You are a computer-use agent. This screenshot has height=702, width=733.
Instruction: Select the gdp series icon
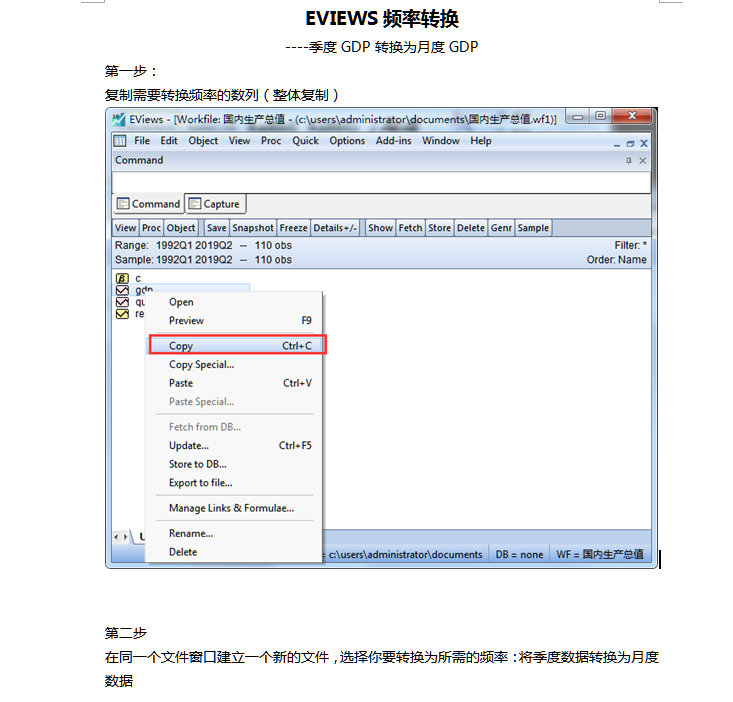122,290
